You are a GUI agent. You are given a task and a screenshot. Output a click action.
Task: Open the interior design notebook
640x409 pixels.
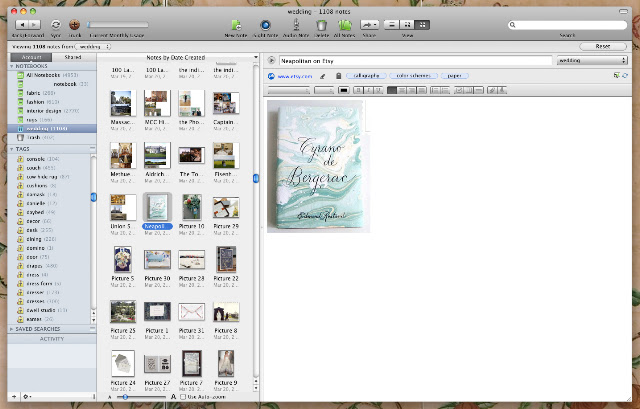coord(52,111)
